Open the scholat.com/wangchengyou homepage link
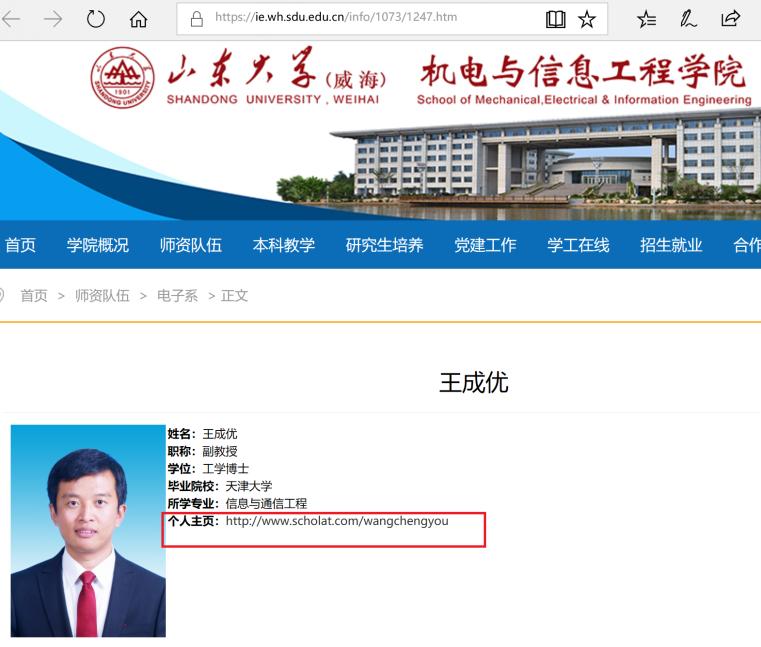The image size is (761, 647). [x=337, y=521]
